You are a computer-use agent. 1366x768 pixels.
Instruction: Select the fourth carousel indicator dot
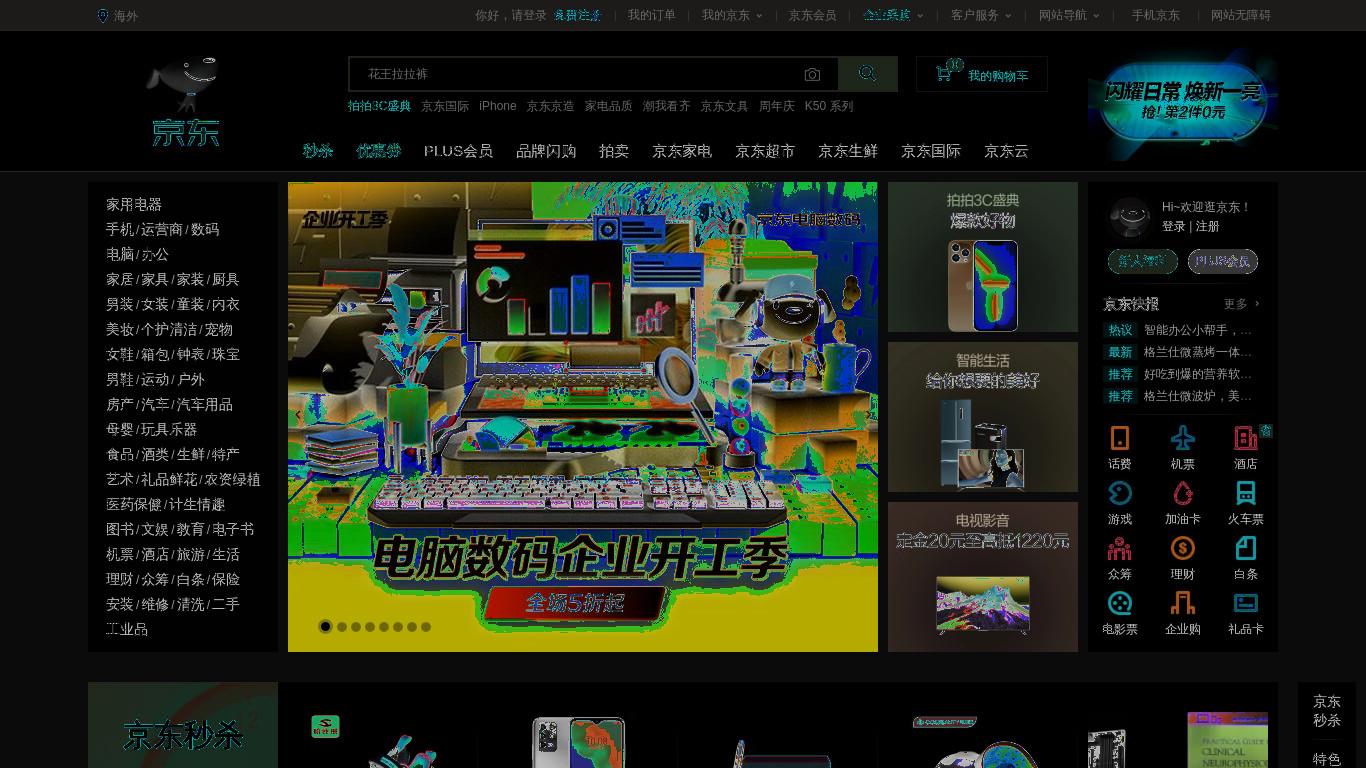coord(370,627)
